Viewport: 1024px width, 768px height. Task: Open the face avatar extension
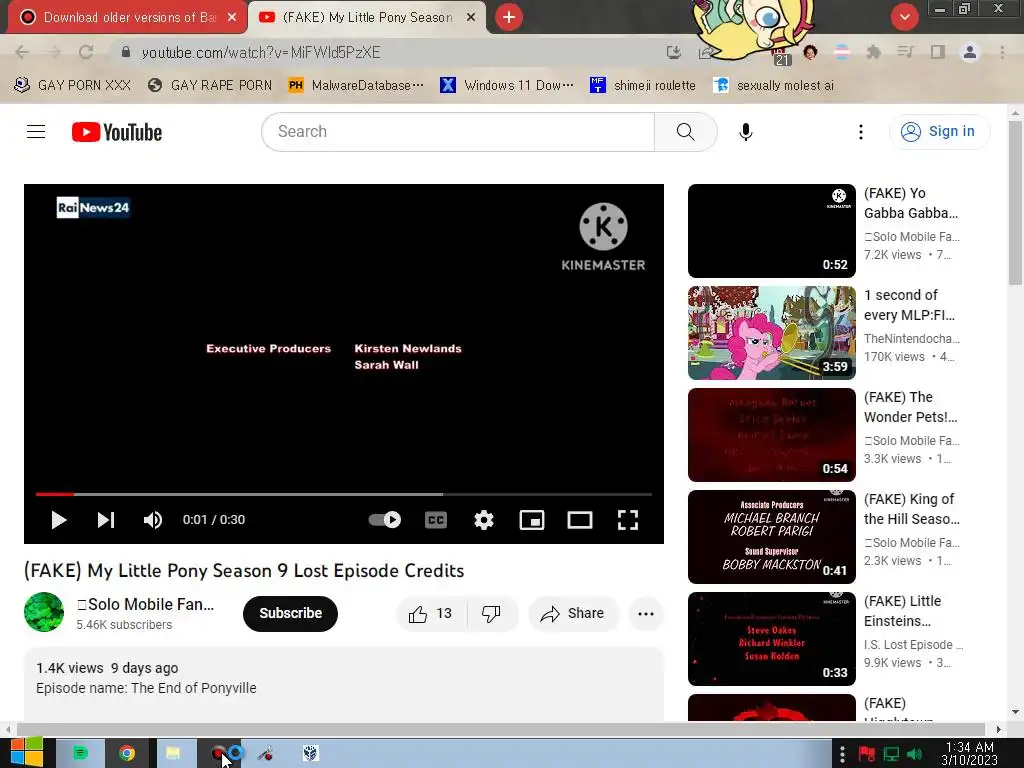click(x=810, y=52)
